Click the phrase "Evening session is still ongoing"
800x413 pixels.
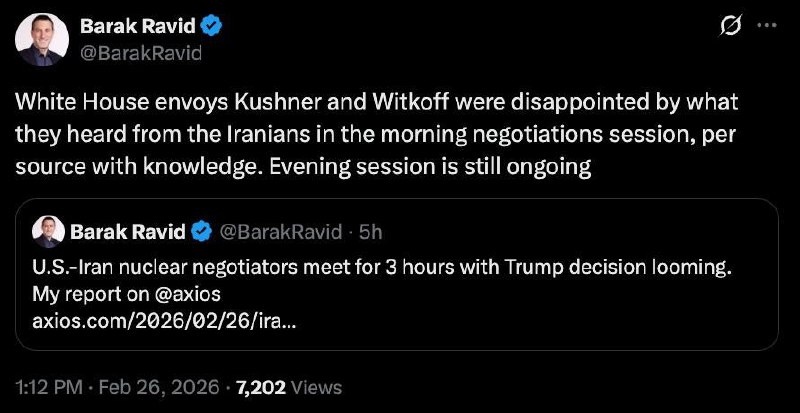point(462,165)
